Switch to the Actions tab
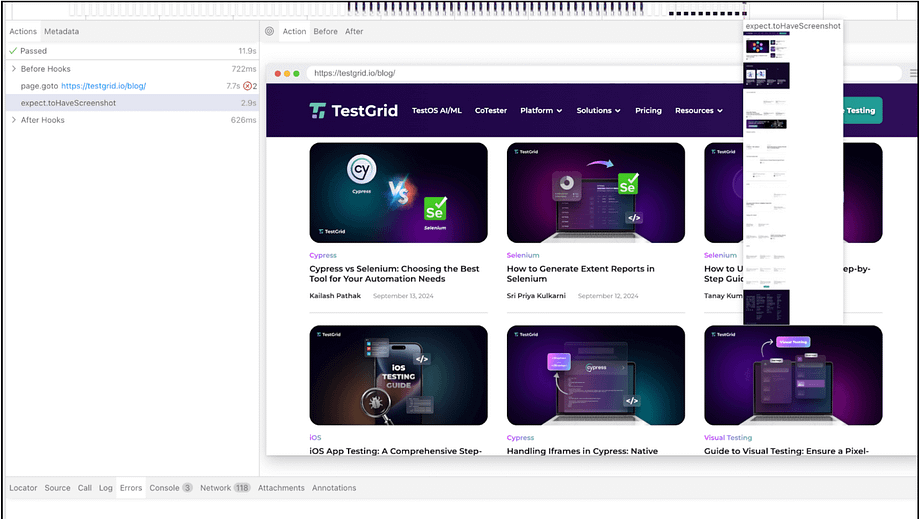919x519 pixels. click(23, 31)
